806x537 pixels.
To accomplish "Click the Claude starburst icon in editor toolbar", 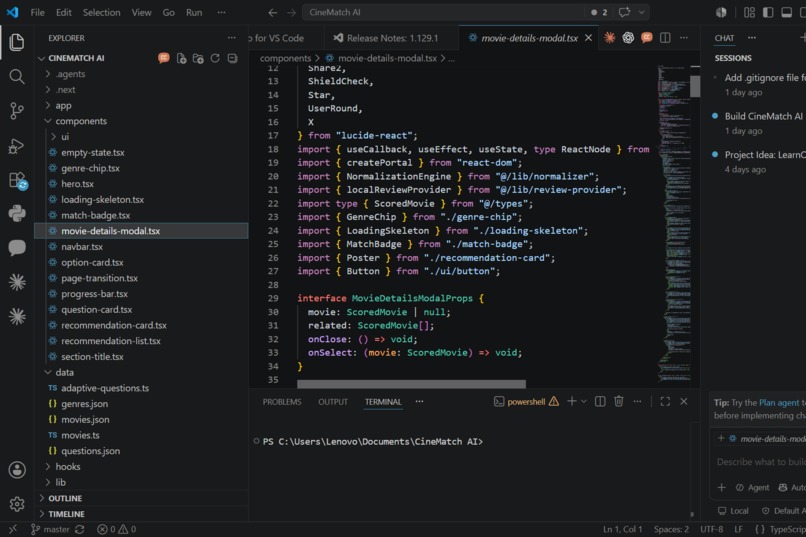I will [610, 38].
